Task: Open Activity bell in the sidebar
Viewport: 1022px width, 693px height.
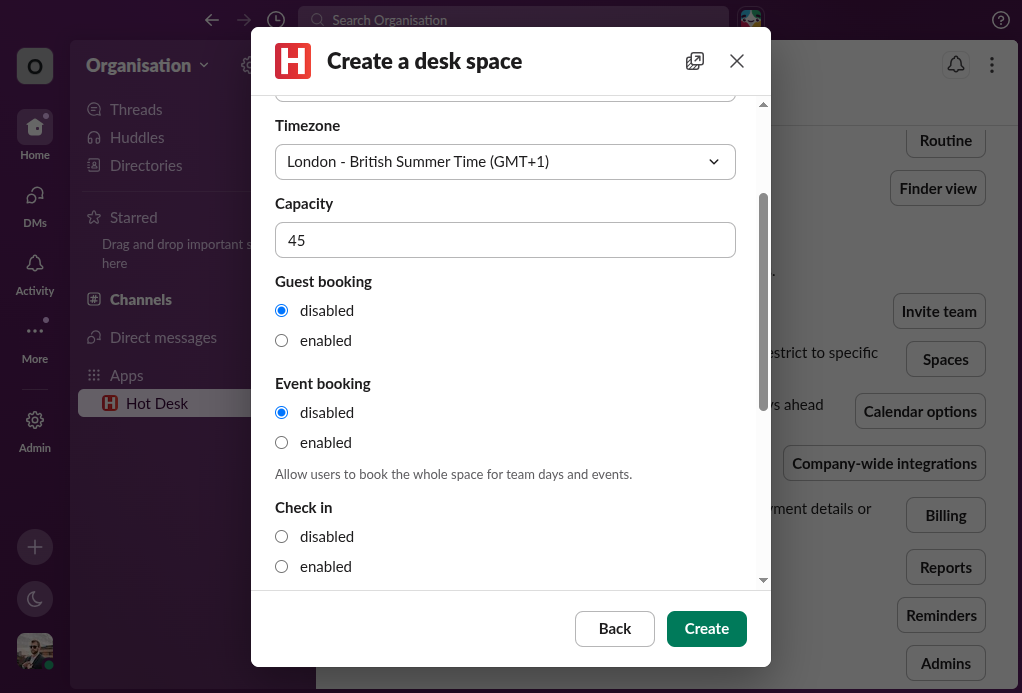Action: coord(35,274)
